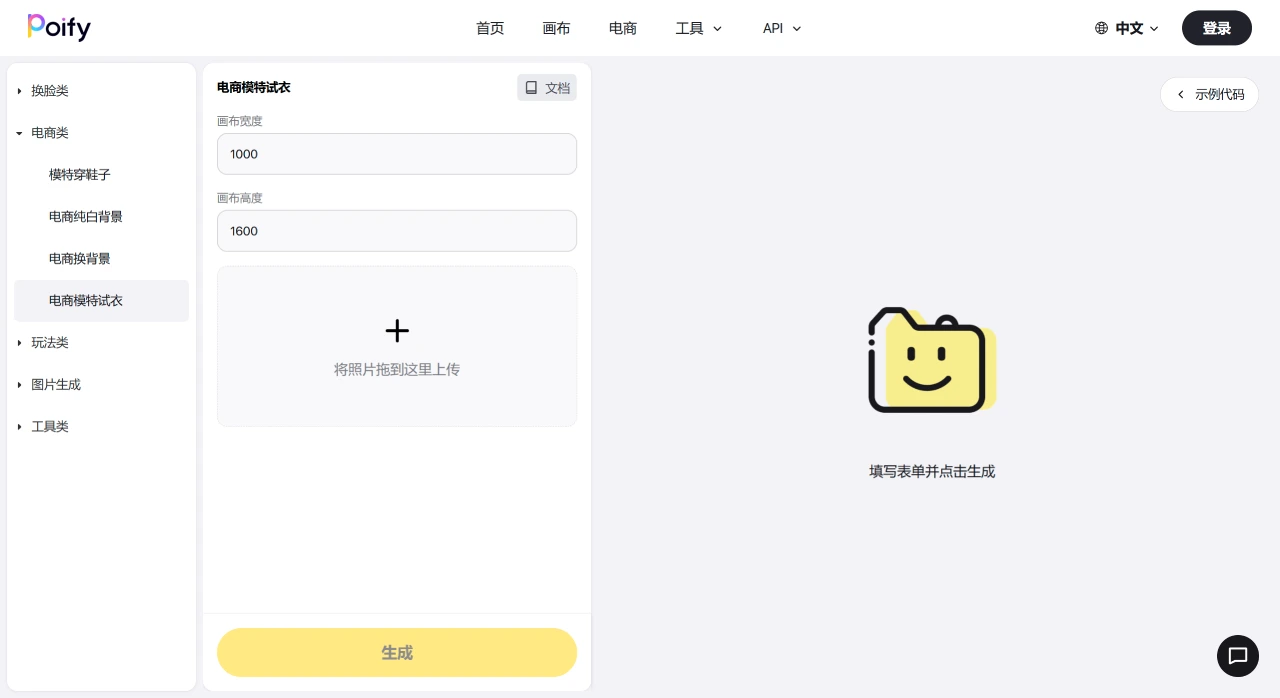Go to 首页 in the top navigation
Viewport: 1280px width, 698px height.
click(x=490, y=28)
